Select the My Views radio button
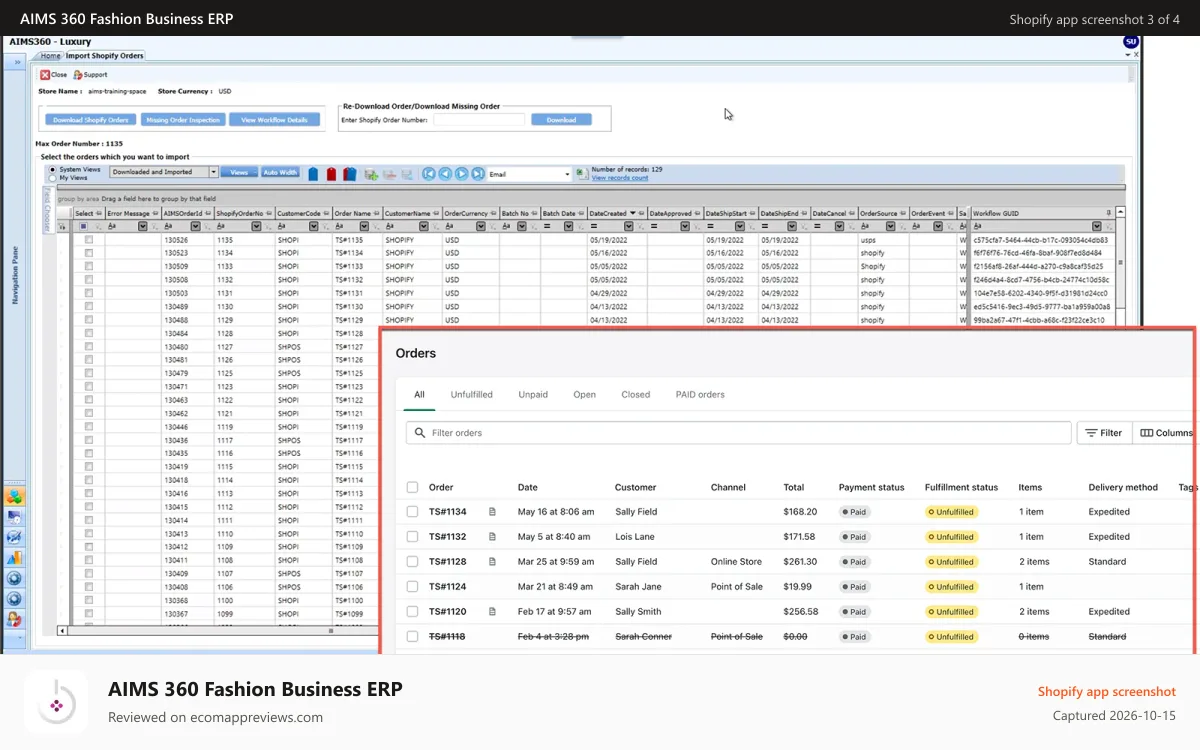This screenshot has height=750, width=1200. [53, 178]
